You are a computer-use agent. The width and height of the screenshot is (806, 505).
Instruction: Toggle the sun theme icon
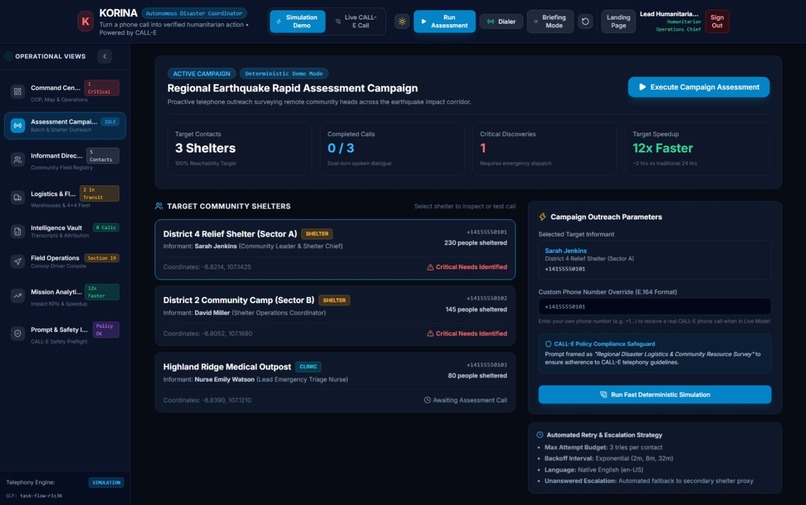pos(402,22)
